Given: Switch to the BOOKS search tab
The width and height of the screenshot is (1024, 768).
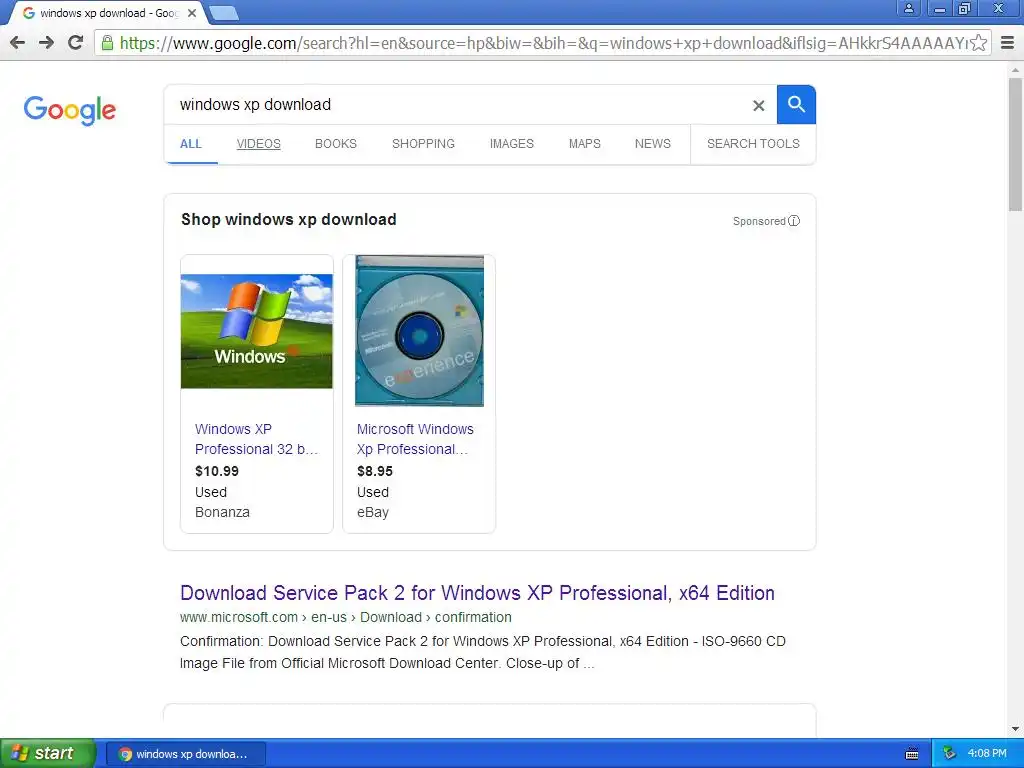Looking at the screenshot, I should 336,144.
